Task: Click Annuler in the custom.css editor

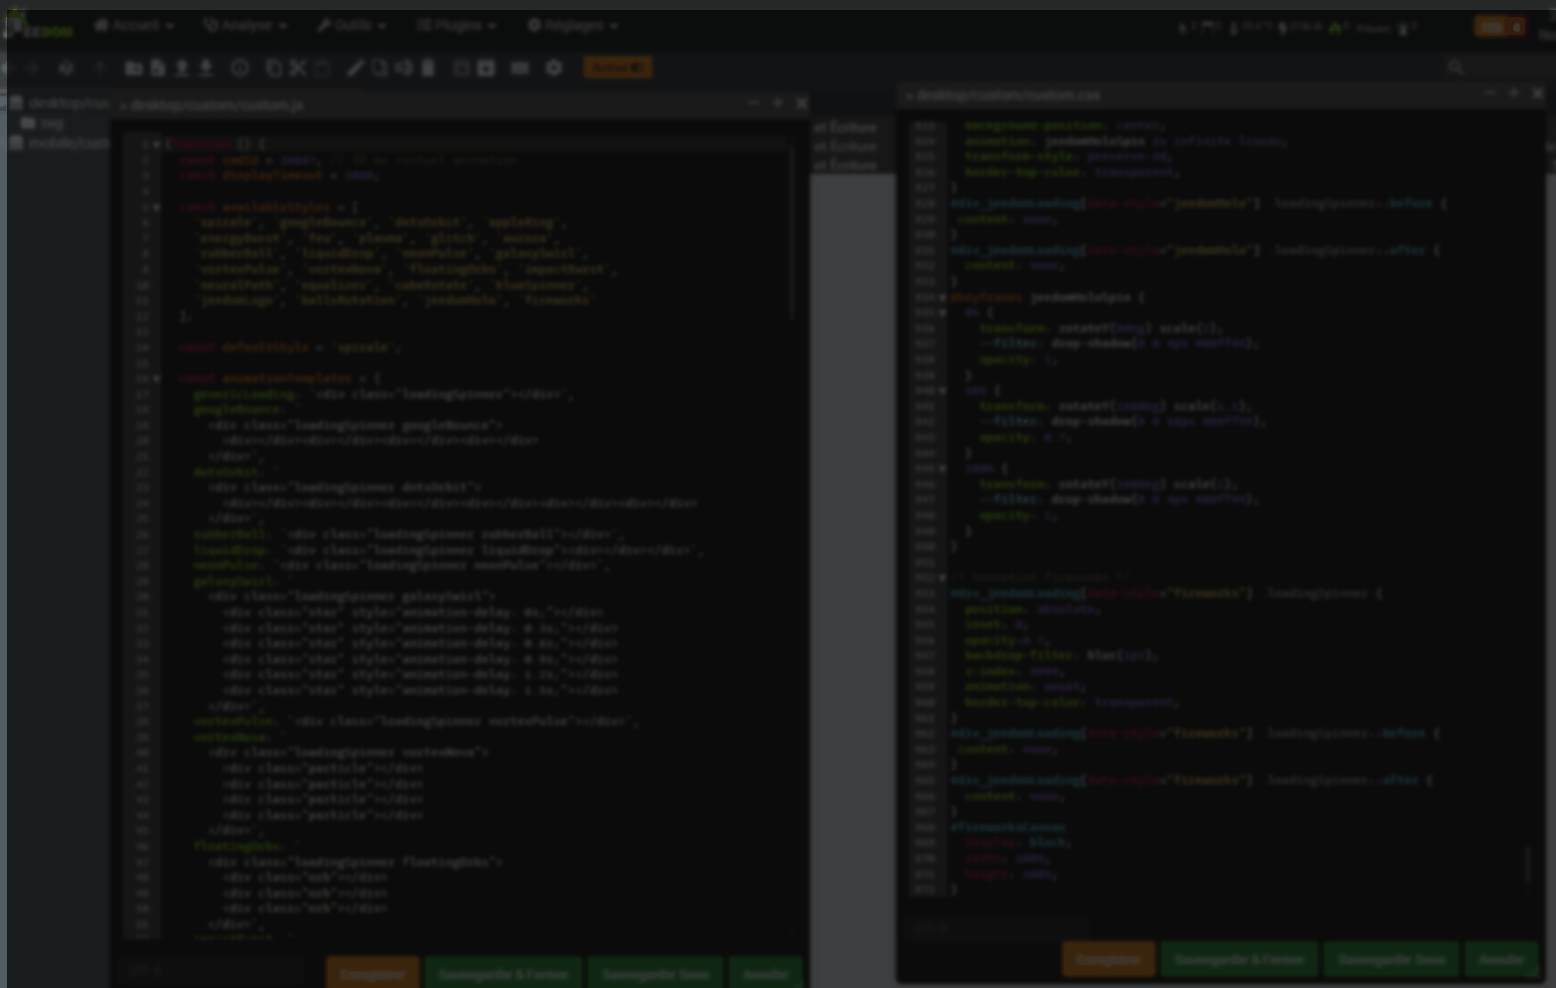Action: 1501,959
